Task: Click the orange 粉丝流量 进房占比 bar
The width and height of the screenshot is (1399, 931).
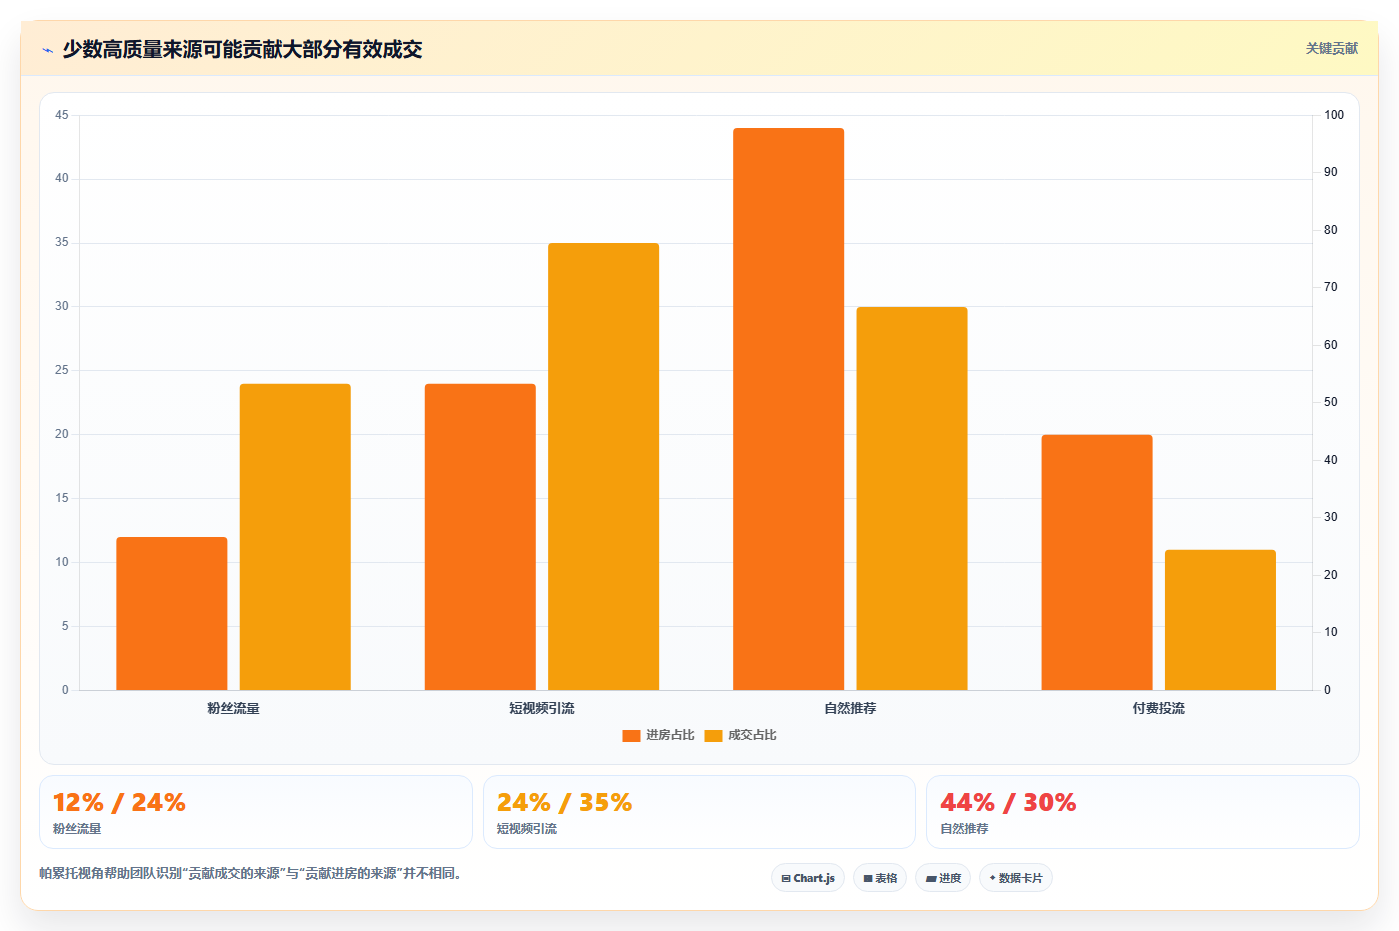Action: pos(172,614)
